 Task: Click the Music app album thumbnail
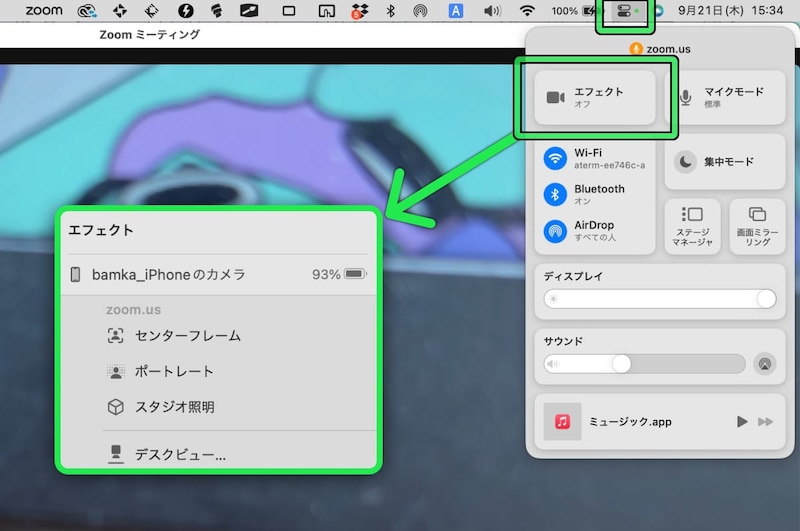pos(562,422)
